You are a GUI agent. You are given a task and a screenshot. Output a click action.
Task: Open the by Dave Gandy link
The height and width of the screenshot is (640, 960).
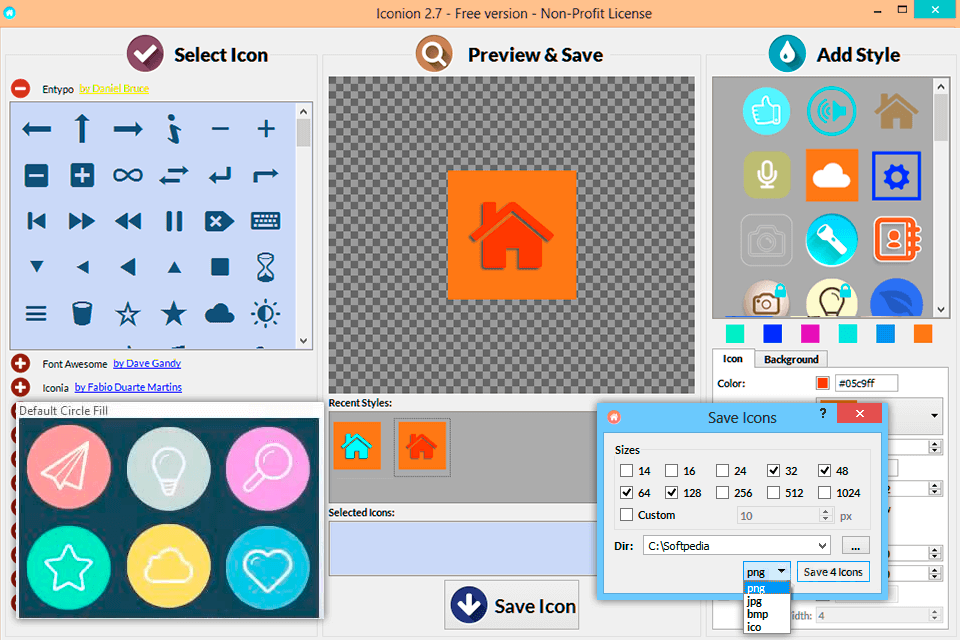[147, 364]
